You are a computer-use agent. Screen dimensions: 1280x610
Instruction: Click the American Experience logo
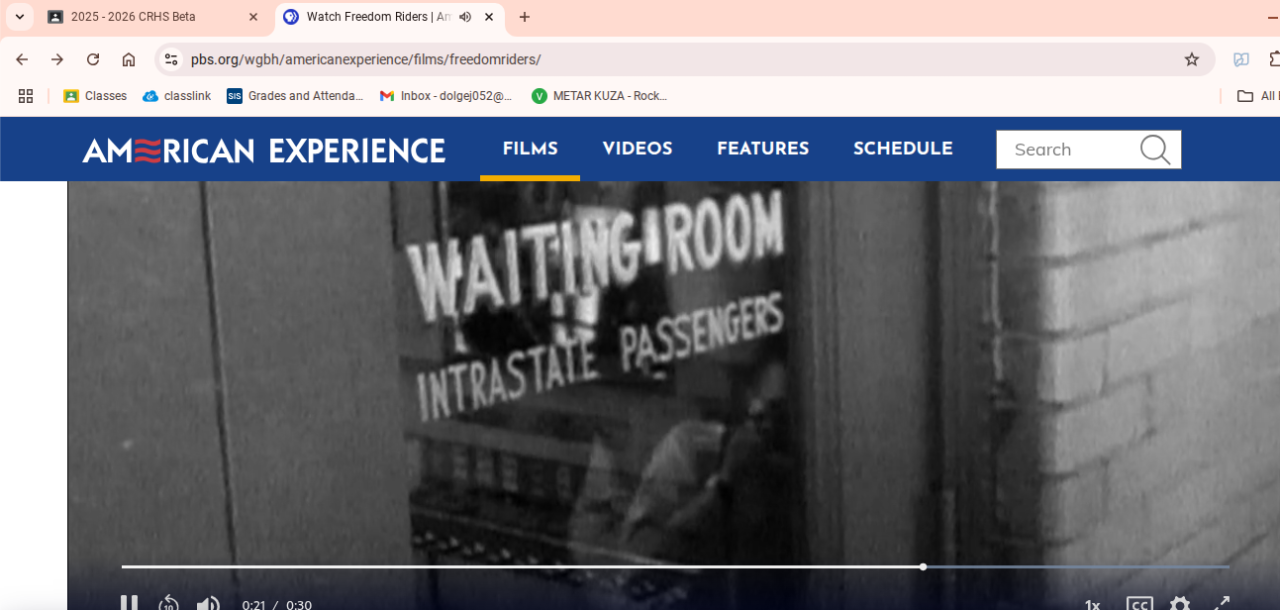[264, 150]
